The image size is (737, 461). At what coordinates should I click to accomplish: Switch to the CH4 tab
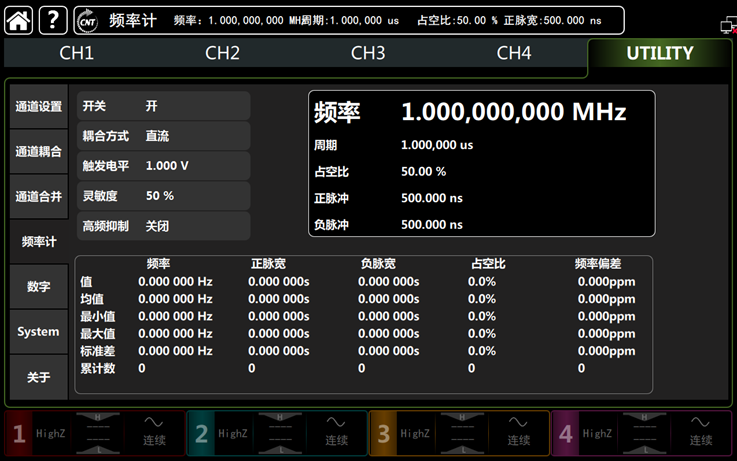click(514, 53)
